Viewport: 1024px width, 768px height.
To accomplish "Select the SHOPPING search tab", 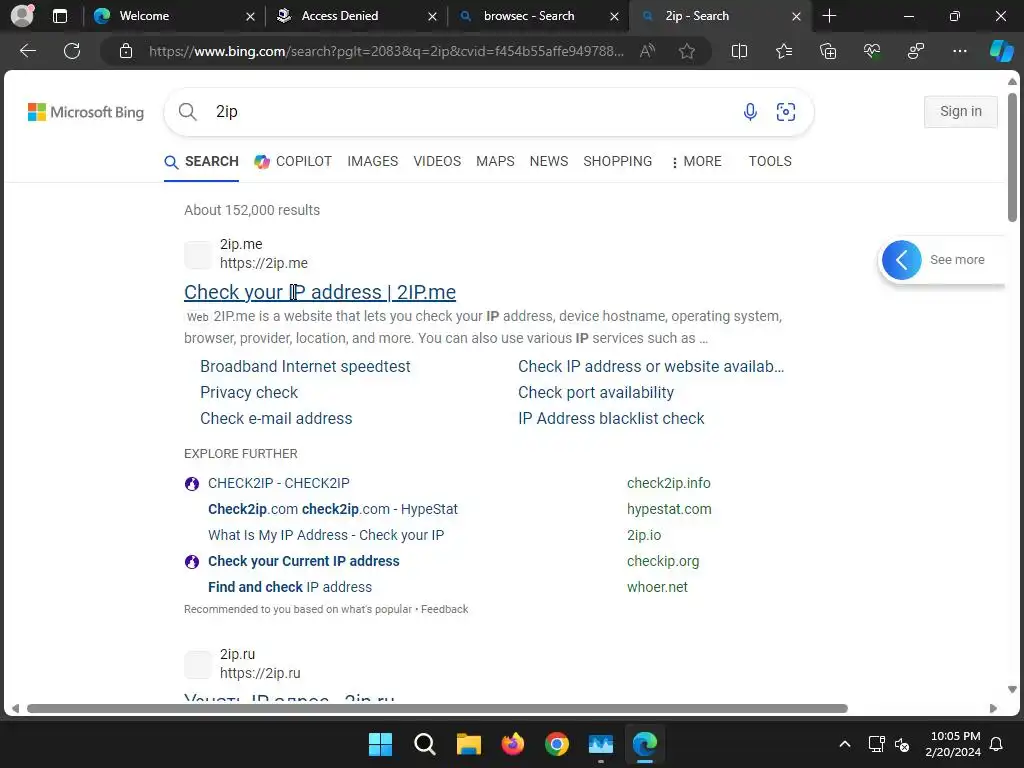I will pos(617,161).
